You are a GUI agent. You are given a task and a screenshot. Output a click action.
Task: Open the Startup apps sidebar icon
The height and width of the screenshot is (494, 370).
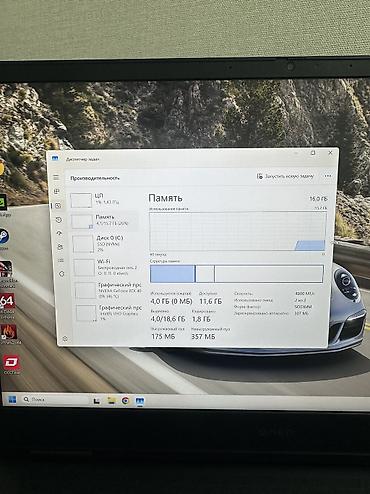(59, 233)
